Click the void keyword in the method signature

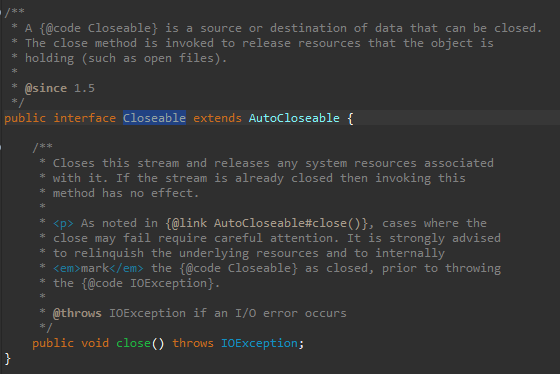click(95, 343)
